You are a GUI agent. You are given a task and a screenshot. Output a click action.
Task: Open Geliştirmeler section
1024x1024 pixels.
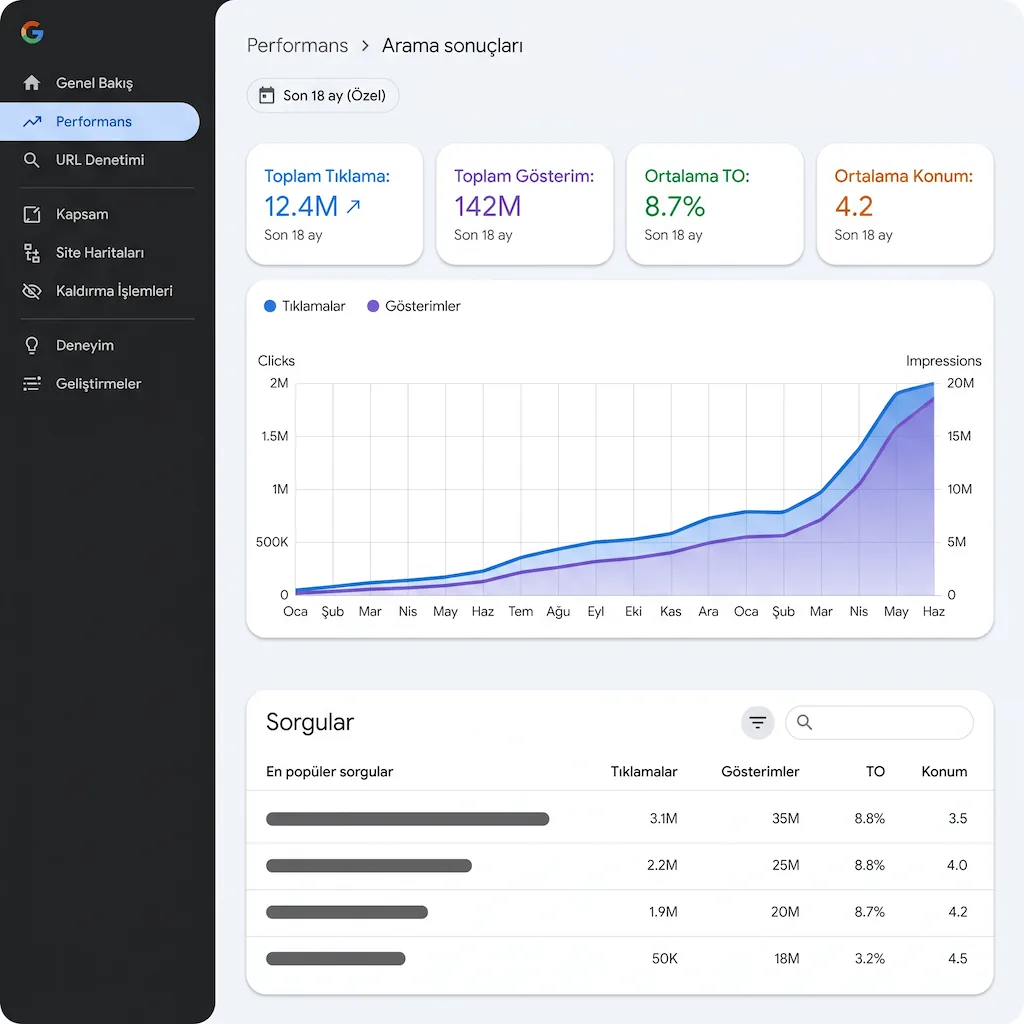click(x=100, y=384)
